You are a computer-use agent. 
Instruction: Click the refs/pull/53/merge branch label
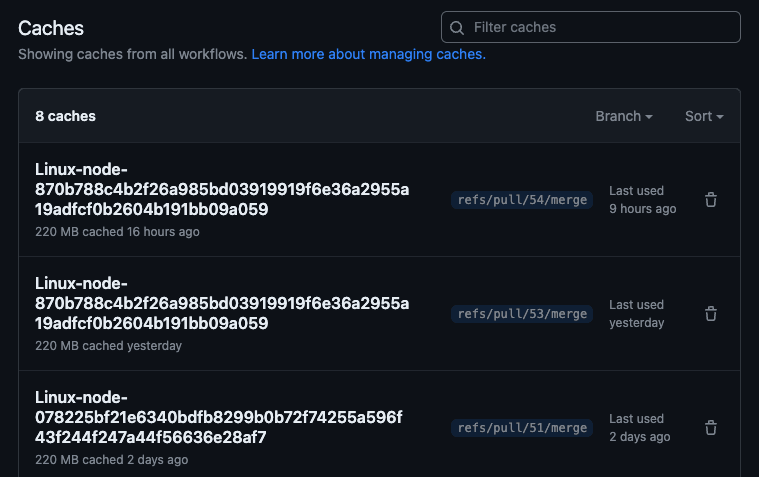pos(522,314)
